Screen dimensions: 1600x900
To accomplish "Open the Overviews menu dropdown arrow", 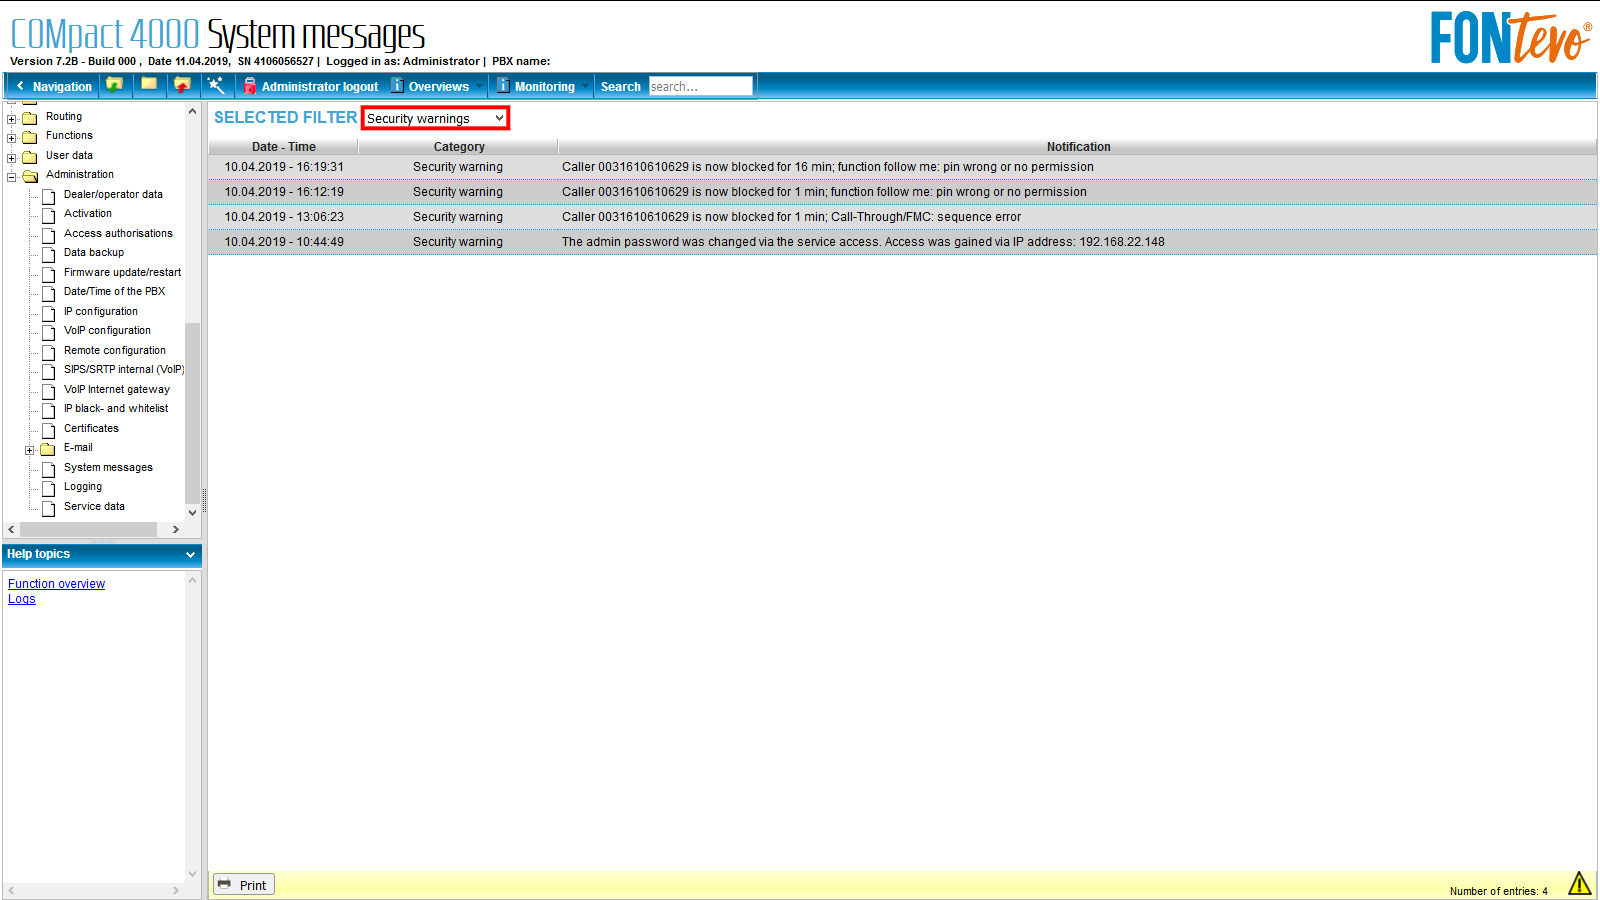I will click(480, 86).
